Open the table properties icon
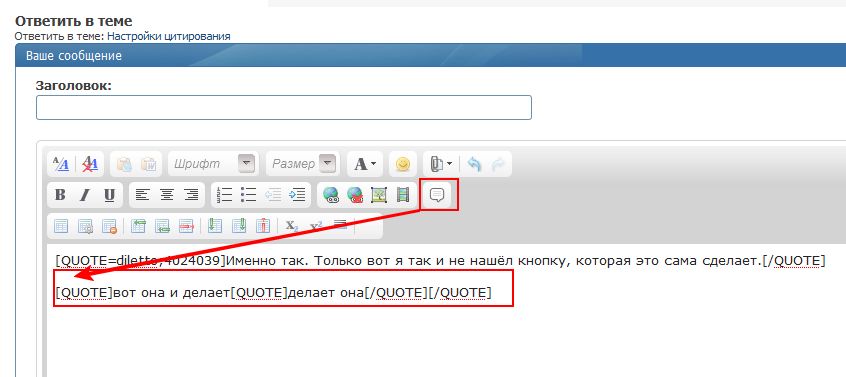The image size is (846, 377). coord(85,227)
